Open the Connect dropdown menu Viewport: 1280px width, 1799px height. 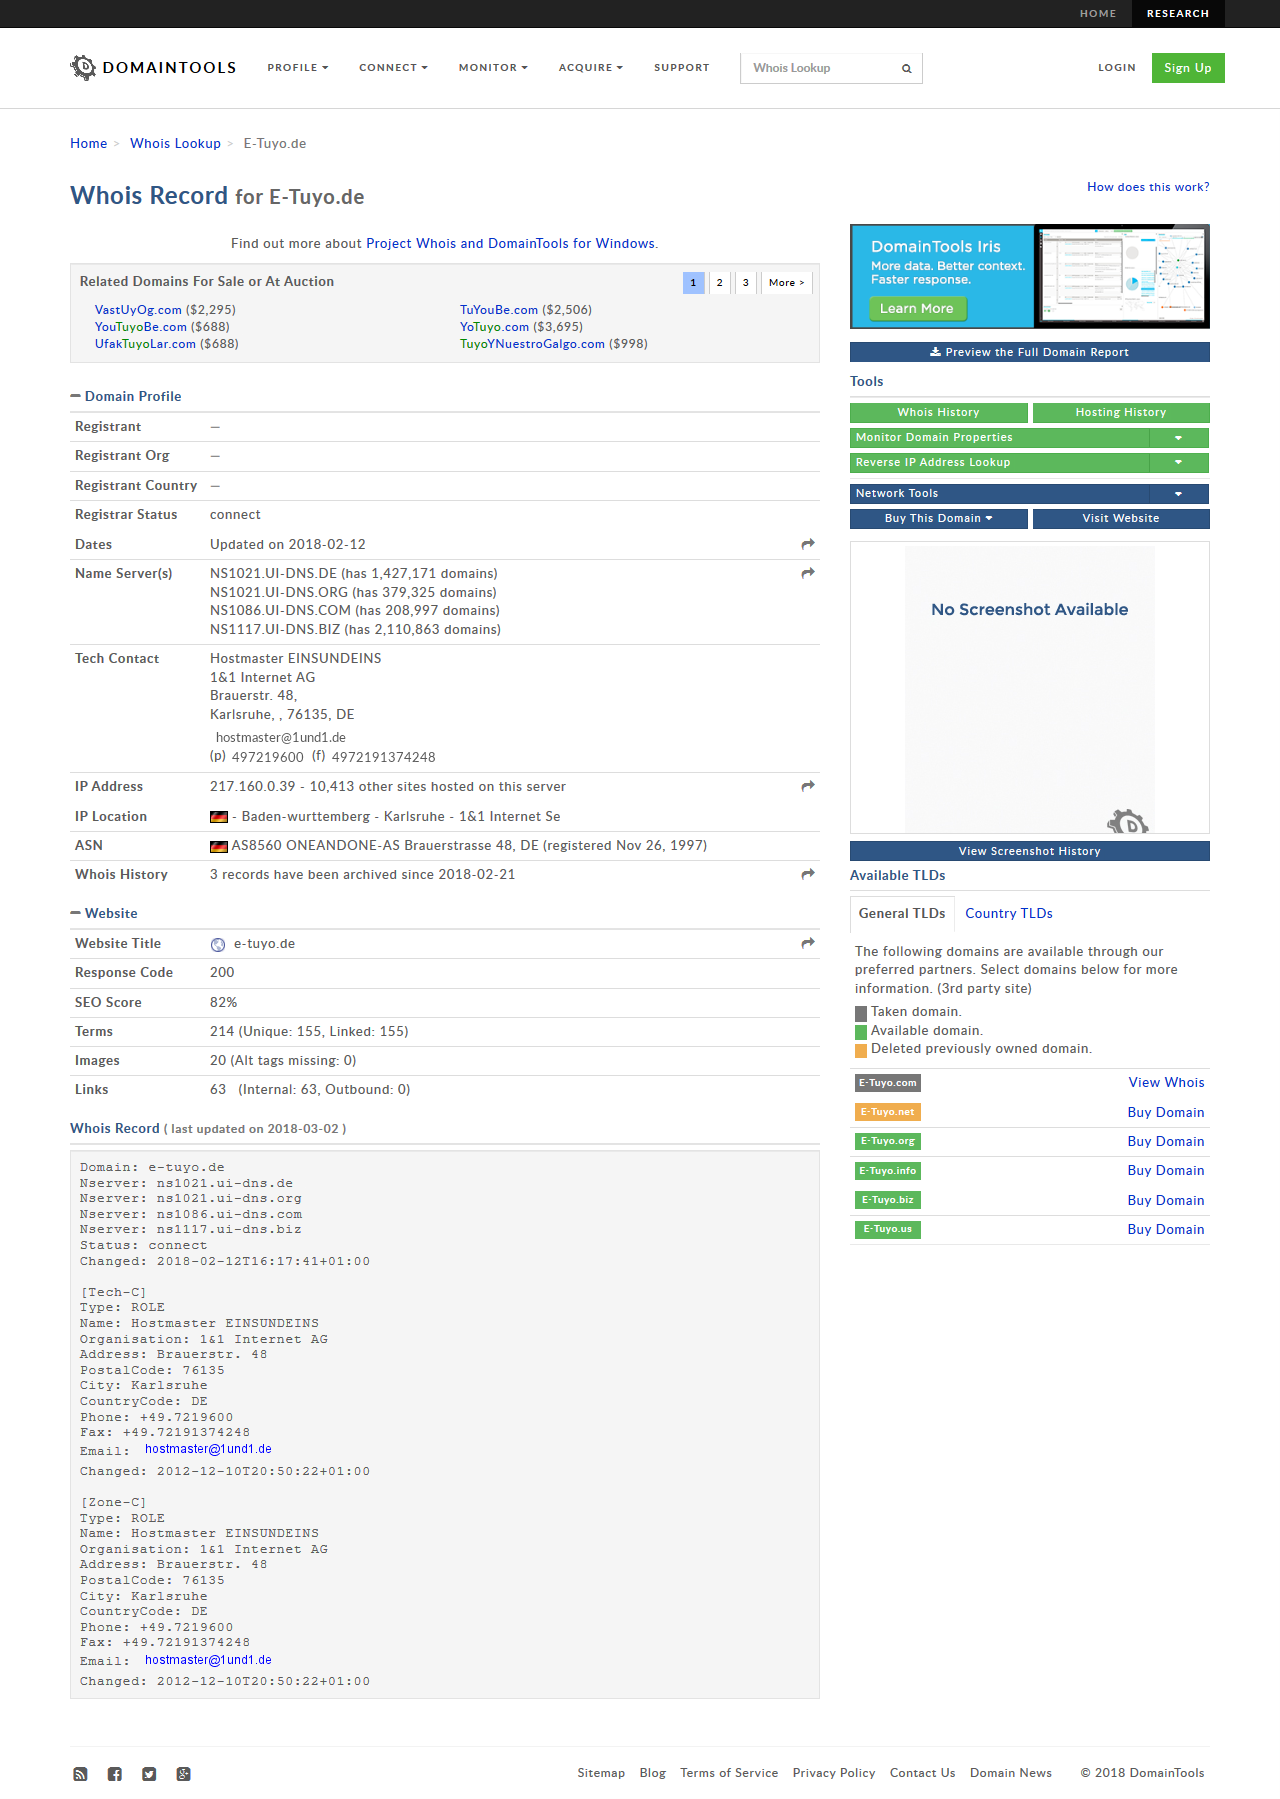coord(394,68)
